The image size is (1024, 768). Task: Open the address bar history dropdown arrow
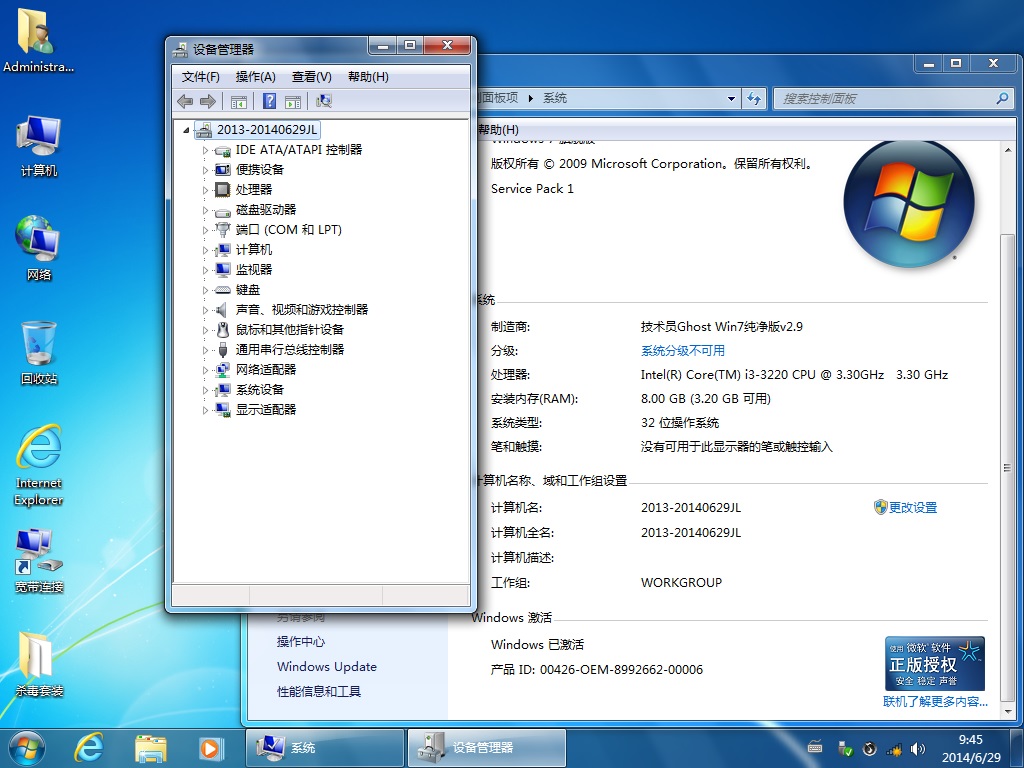pos(731,99)
